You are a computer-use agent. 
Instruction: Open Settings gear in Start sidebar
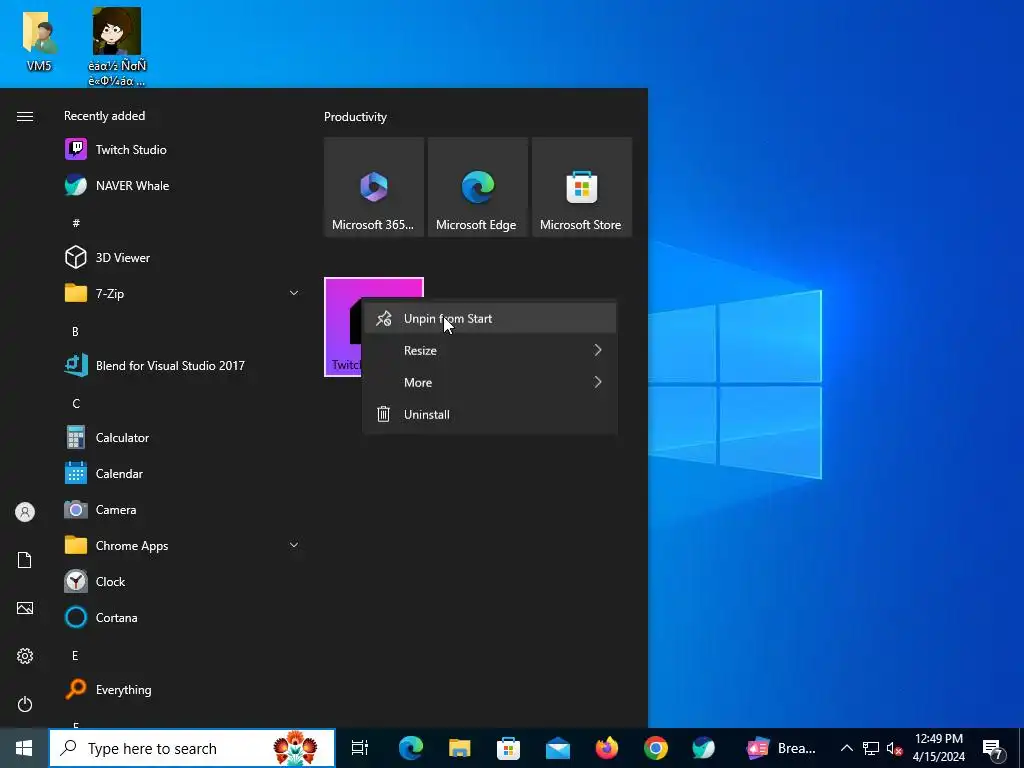tap(25, 656)
